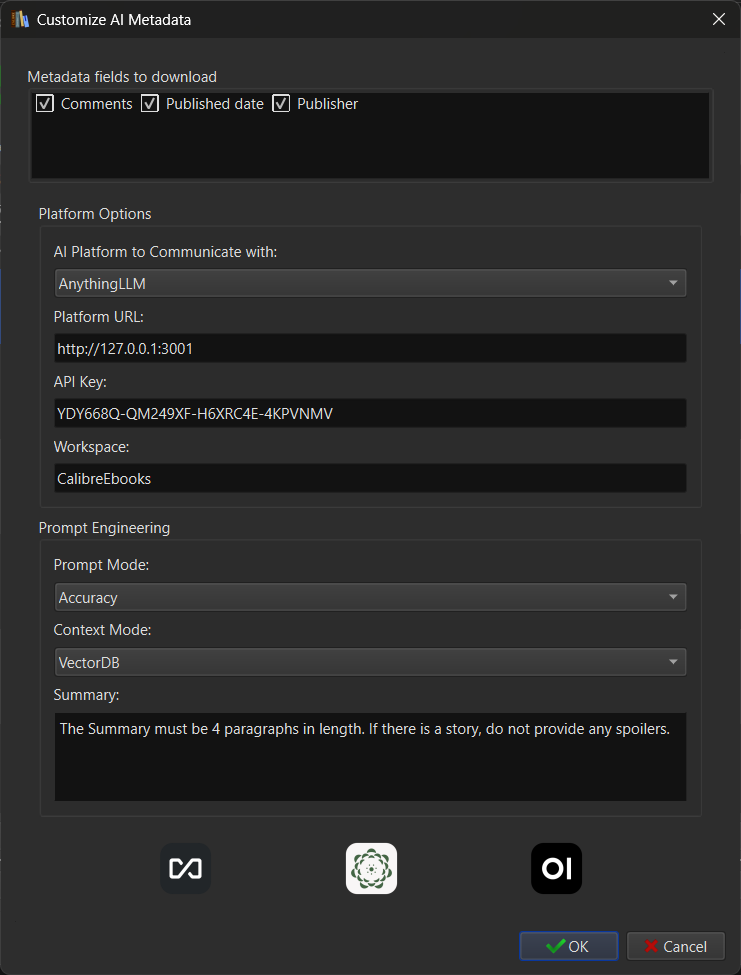The width and height of the screenshot is (741, 975).
Task: Click the 'Platform URL:' label
Action: point(99,317)
